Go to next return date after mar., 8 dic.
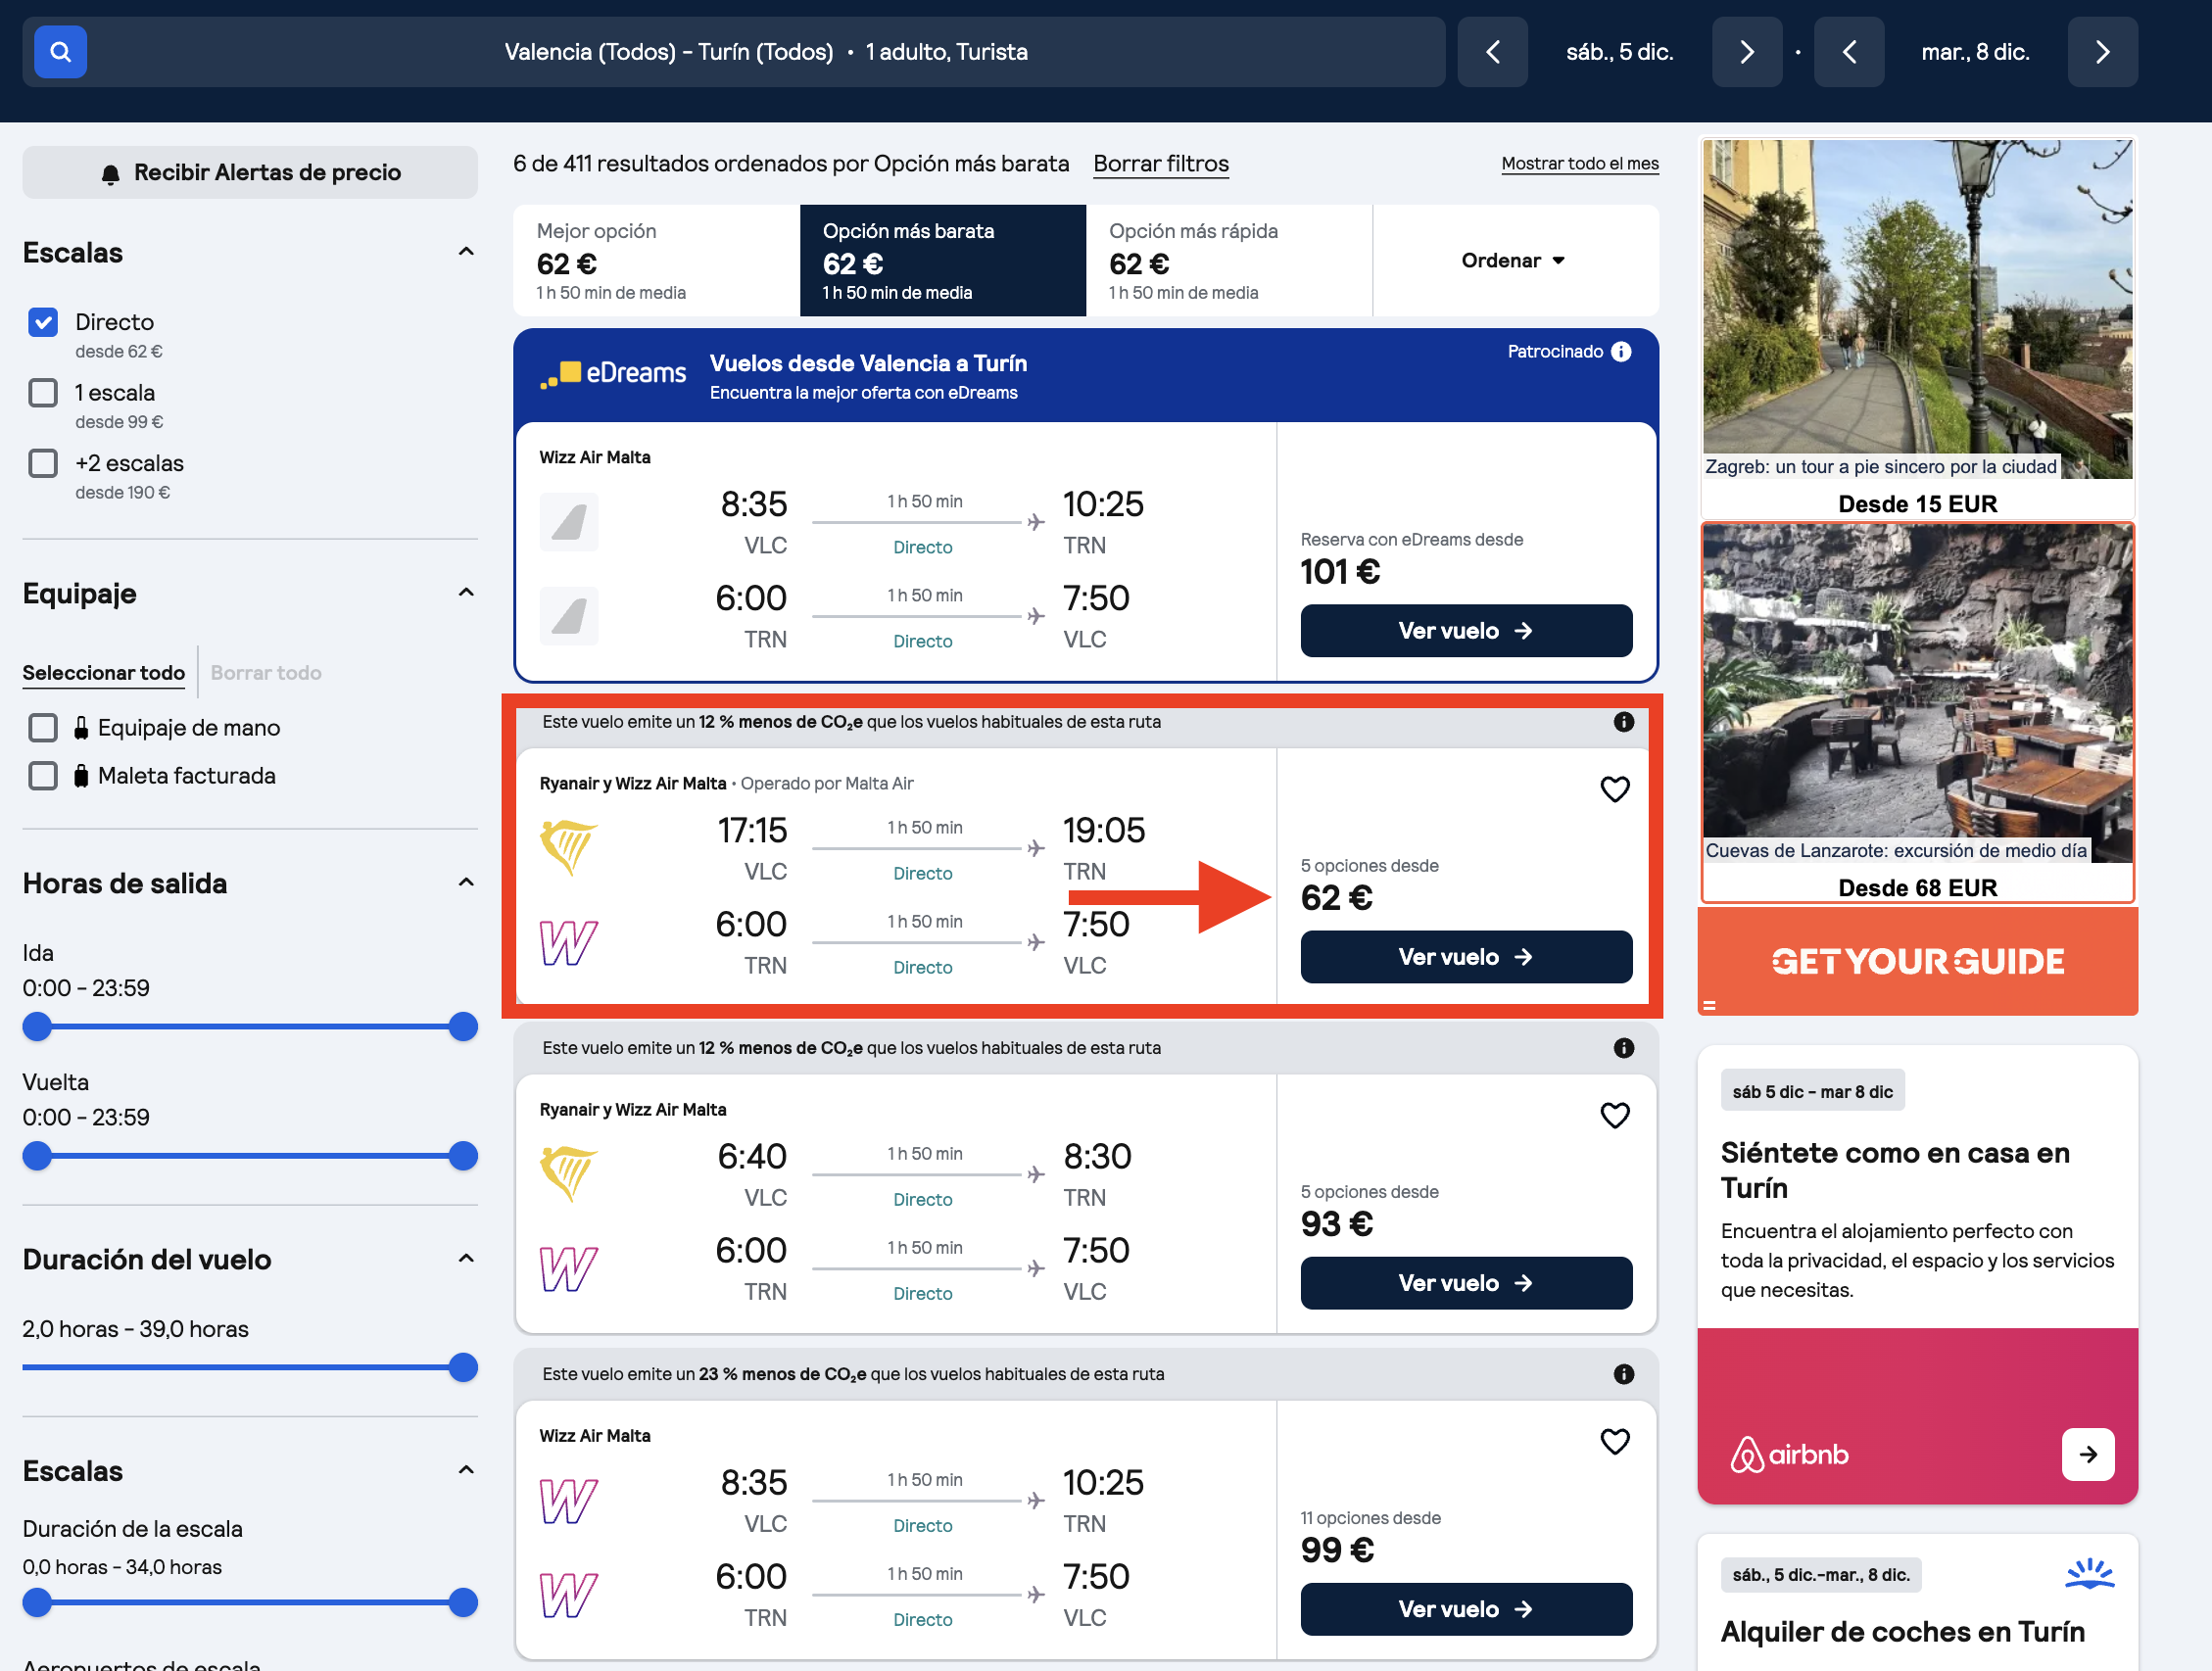Image resolution: width=2212 pixels, height=1671 pixels. click(x=2102, y=52)
